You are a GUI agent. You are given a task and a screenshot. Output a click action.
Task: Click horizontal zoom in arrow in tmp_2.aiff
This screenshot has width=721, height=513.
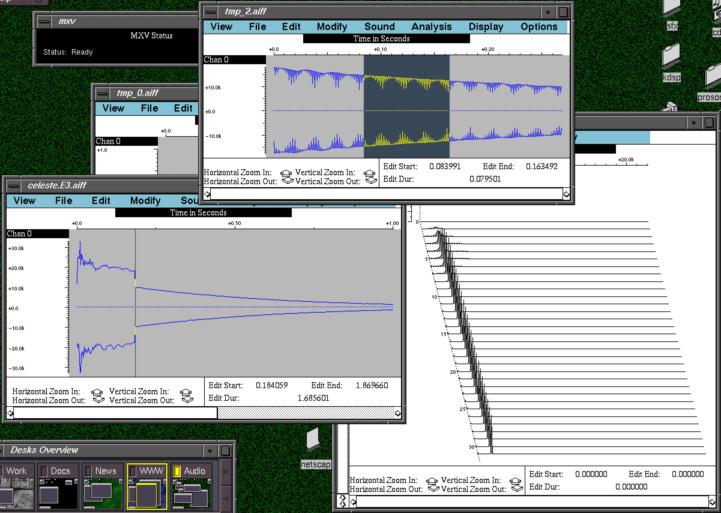click(287, 171)
